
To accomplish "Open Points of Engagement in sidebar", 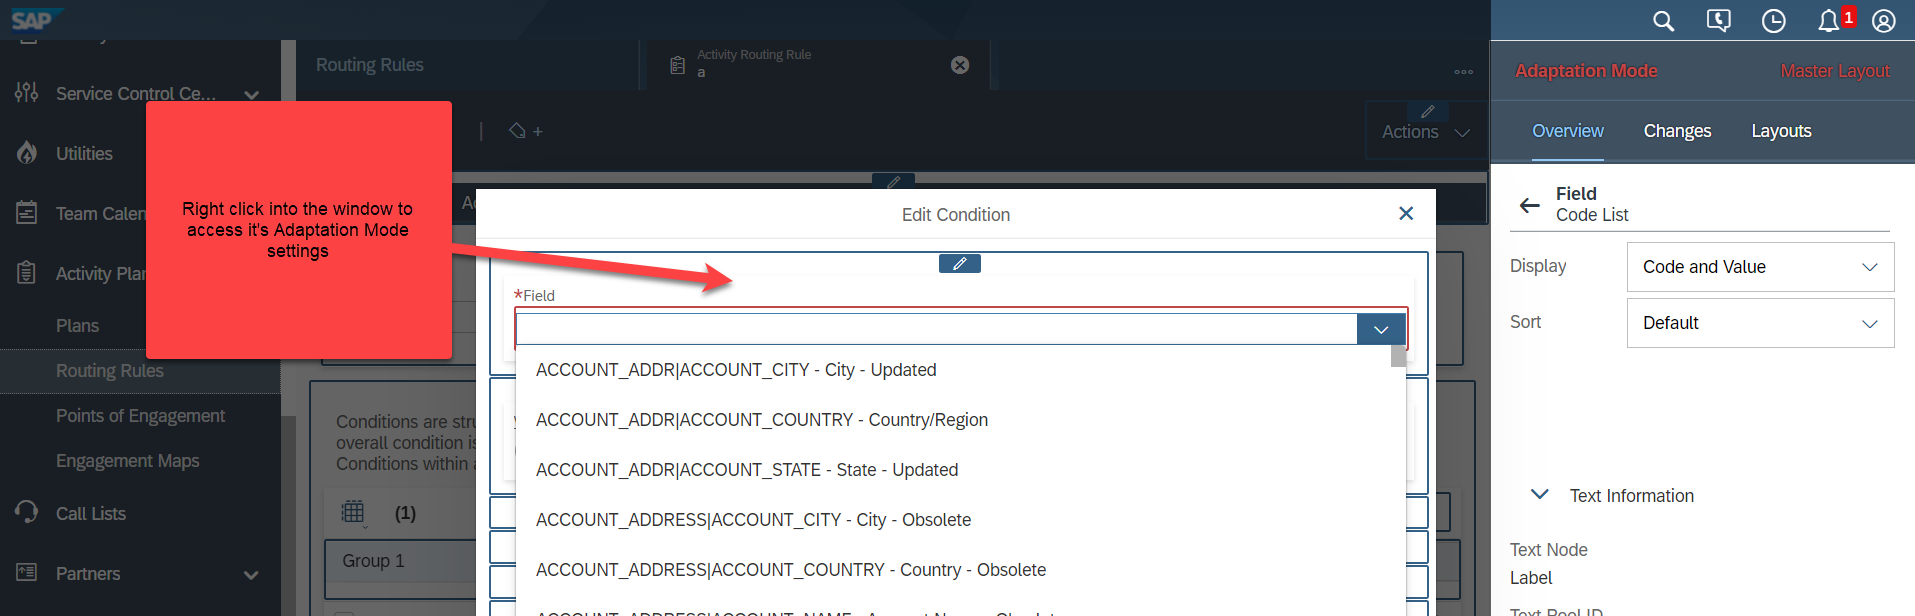I will click(x=140, y=416).
